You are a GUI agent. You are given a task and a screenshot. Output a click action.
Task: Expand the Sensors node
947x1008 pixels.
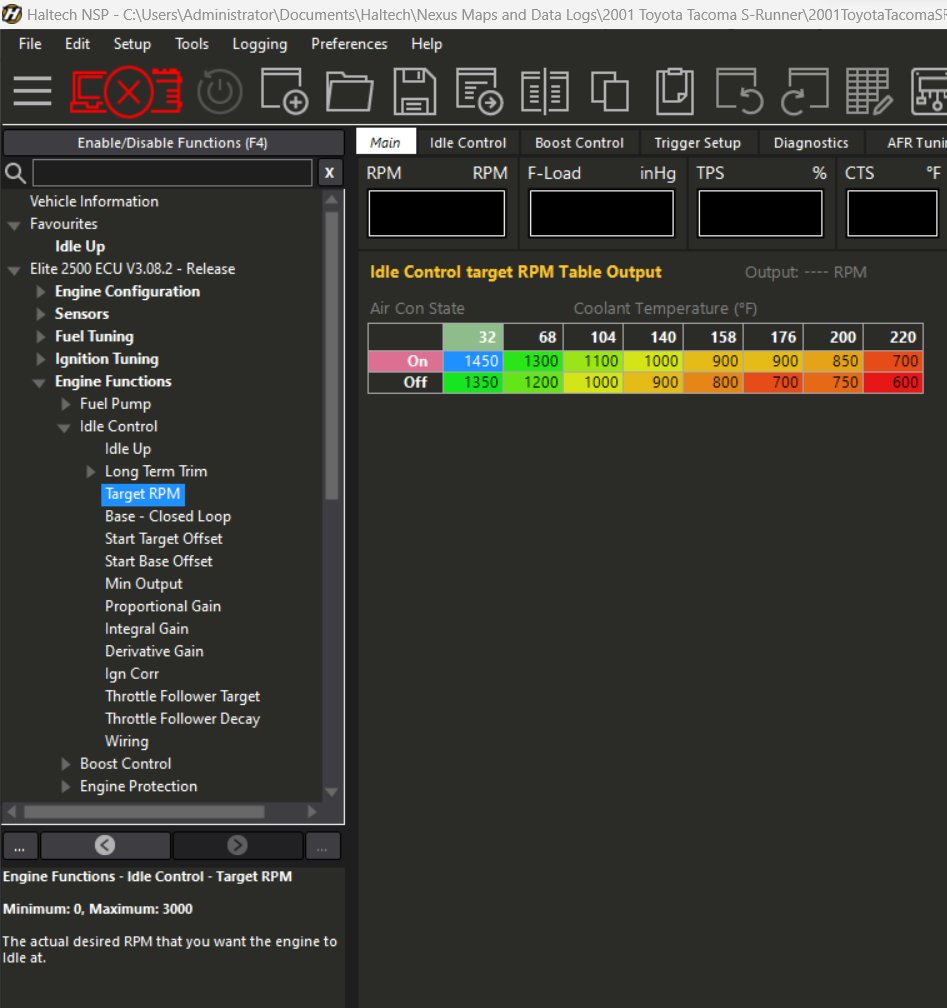point(41,314)
